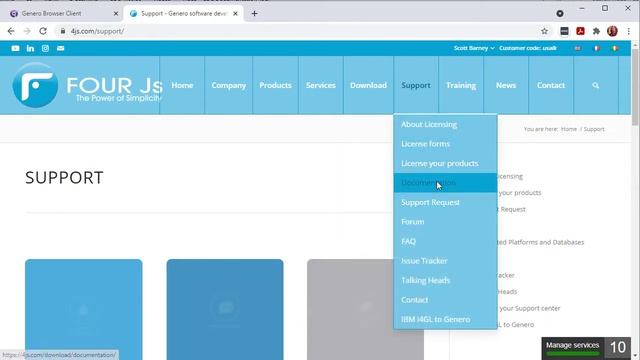Click the red PDF extension icon

pos(580,31)
